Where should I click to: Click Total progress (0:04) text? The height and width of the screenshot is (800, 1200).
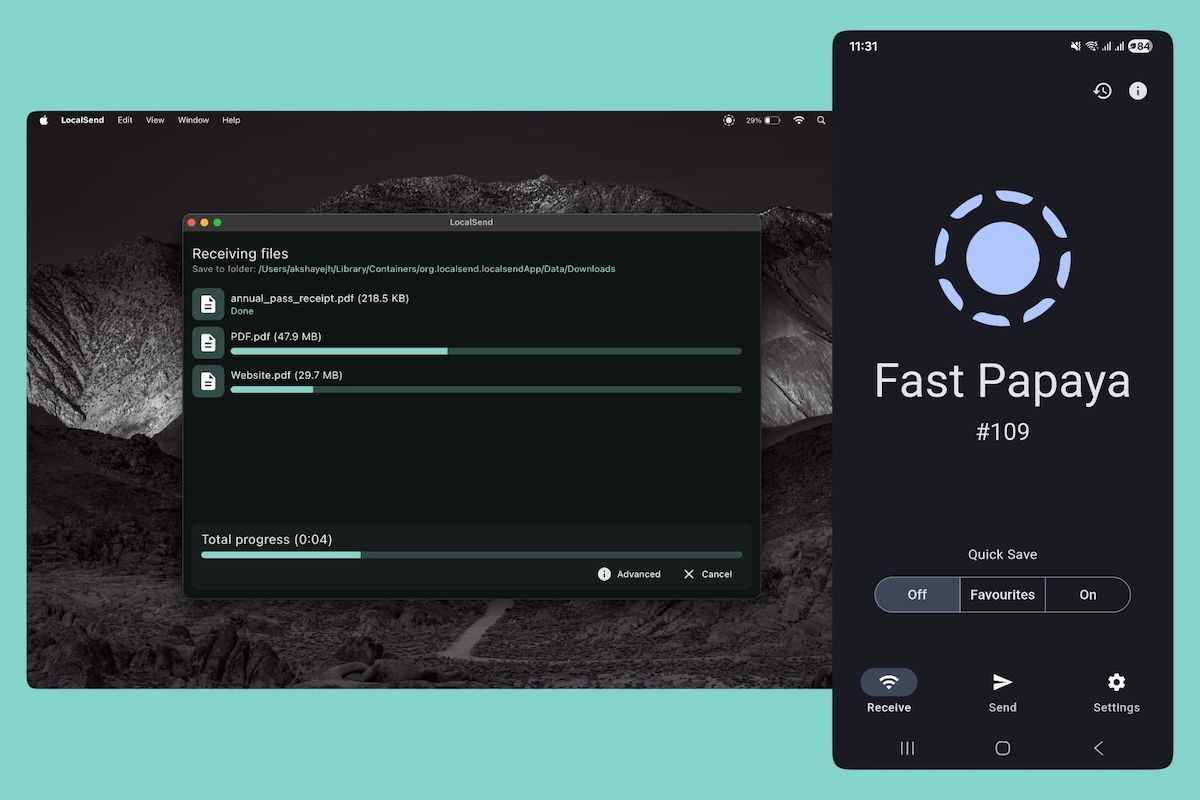tap(267, 539)
